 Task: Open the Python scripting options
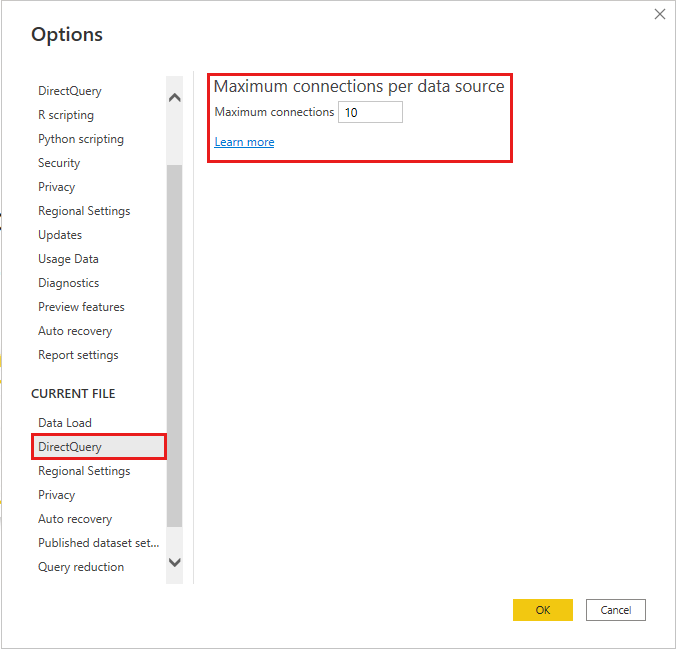(x=81, y=139)
